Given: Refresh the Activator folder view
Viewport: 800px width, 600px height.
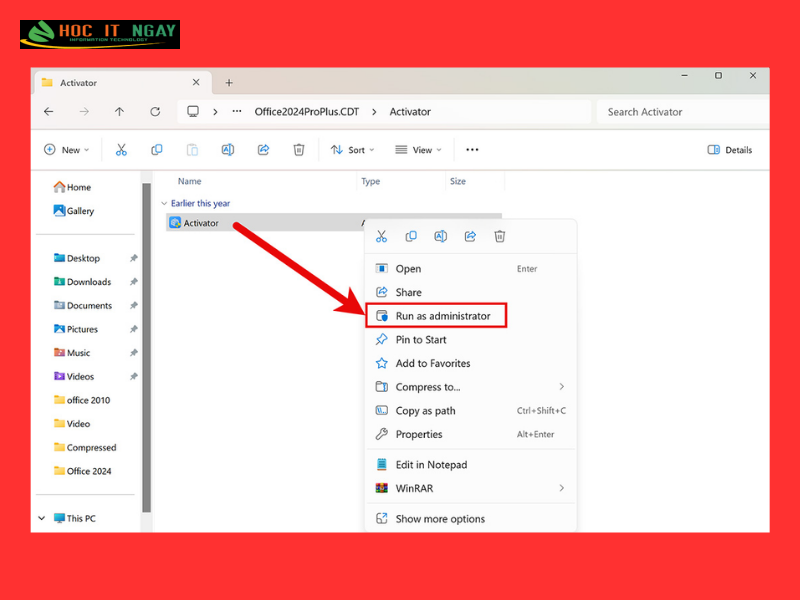Looking at the screenshot, I should point(155,111).
